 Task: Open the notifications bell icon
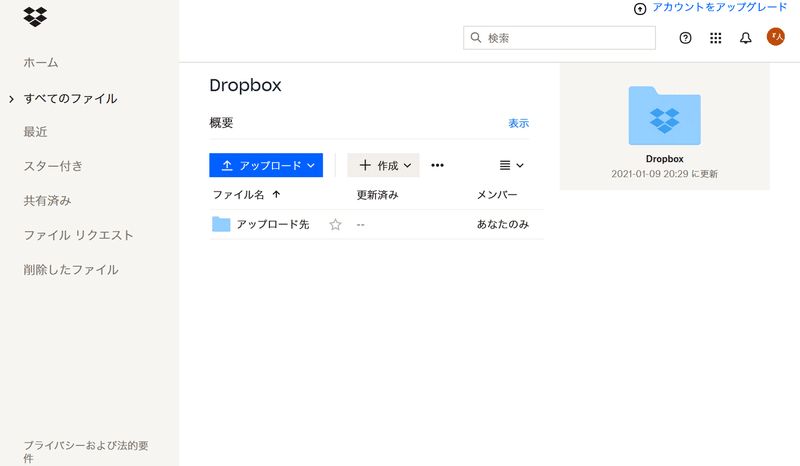pos(745,38)
